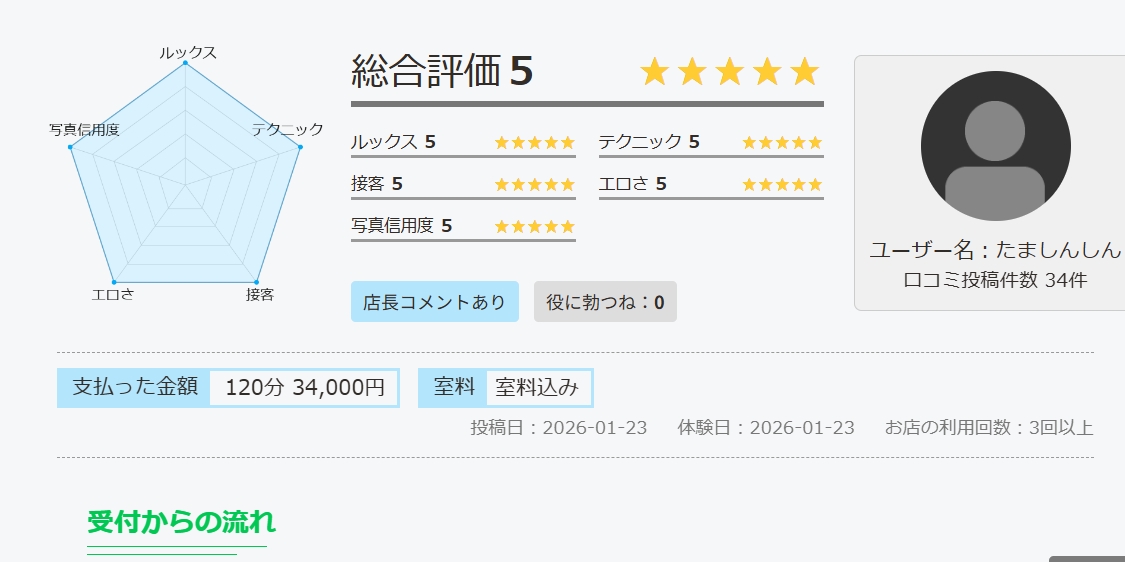
Task: Click the 受付からの流れ section heading
Action: pyautogui.click(x=181, y=521)
